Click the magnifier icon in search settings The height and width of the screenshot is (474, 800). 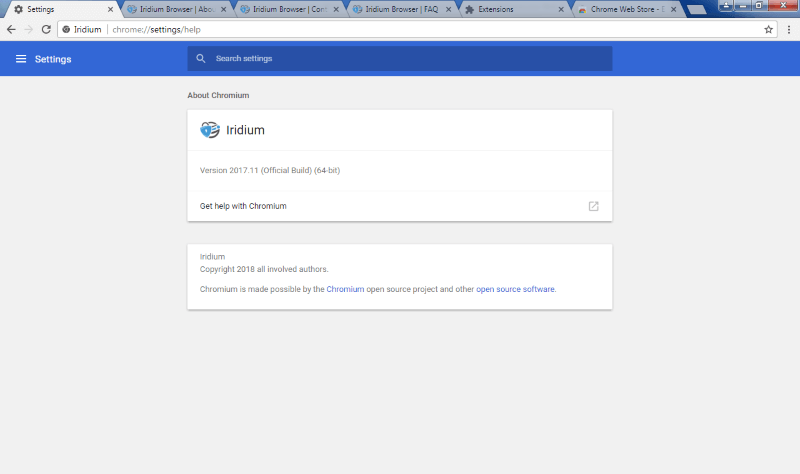coord(201,59)
